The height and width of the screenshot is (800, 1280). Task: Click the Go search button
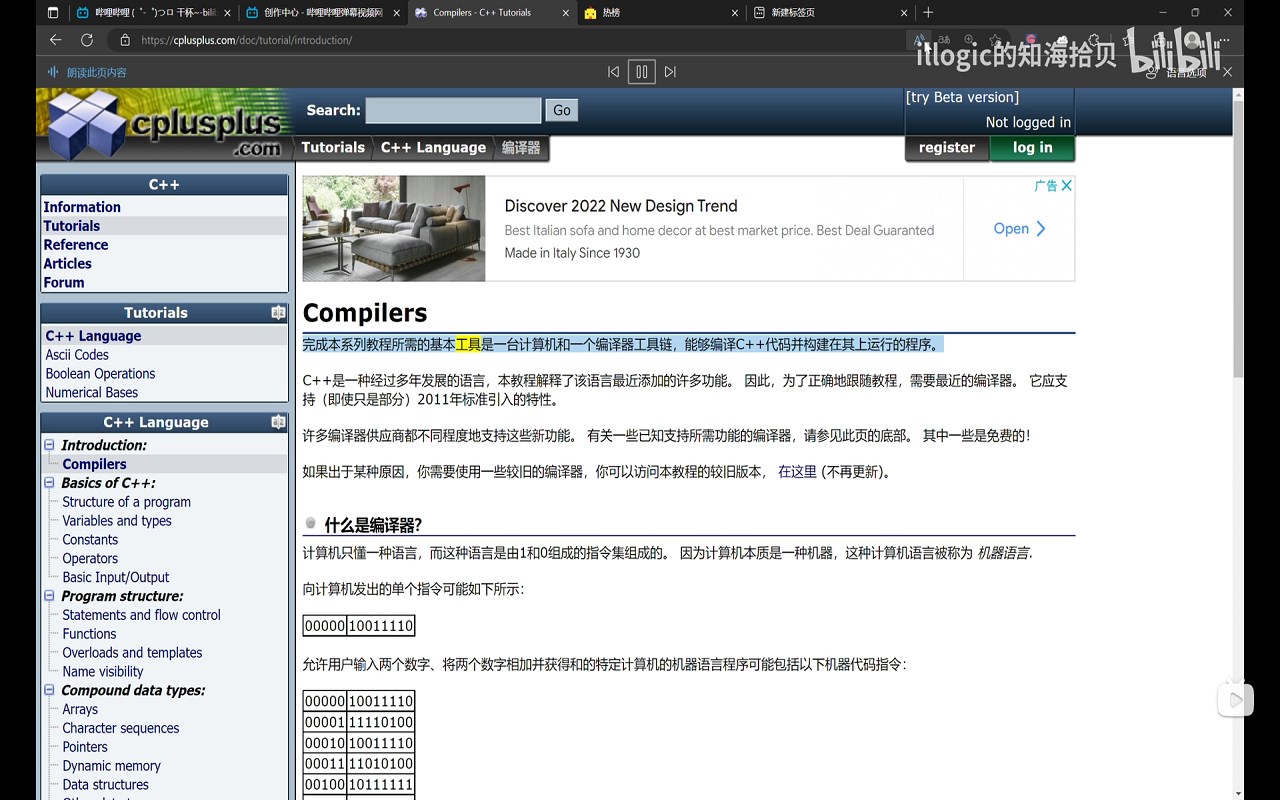click(x=562, y=110)
